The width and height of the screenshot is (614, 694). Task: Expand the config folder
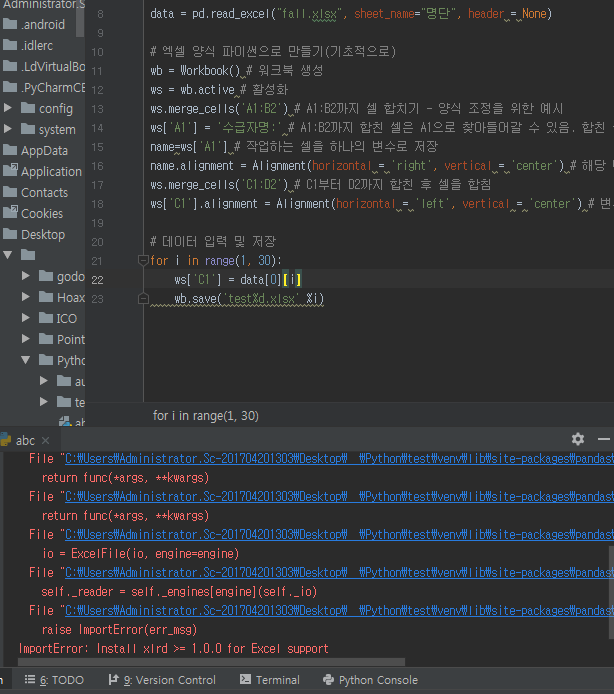8,108
